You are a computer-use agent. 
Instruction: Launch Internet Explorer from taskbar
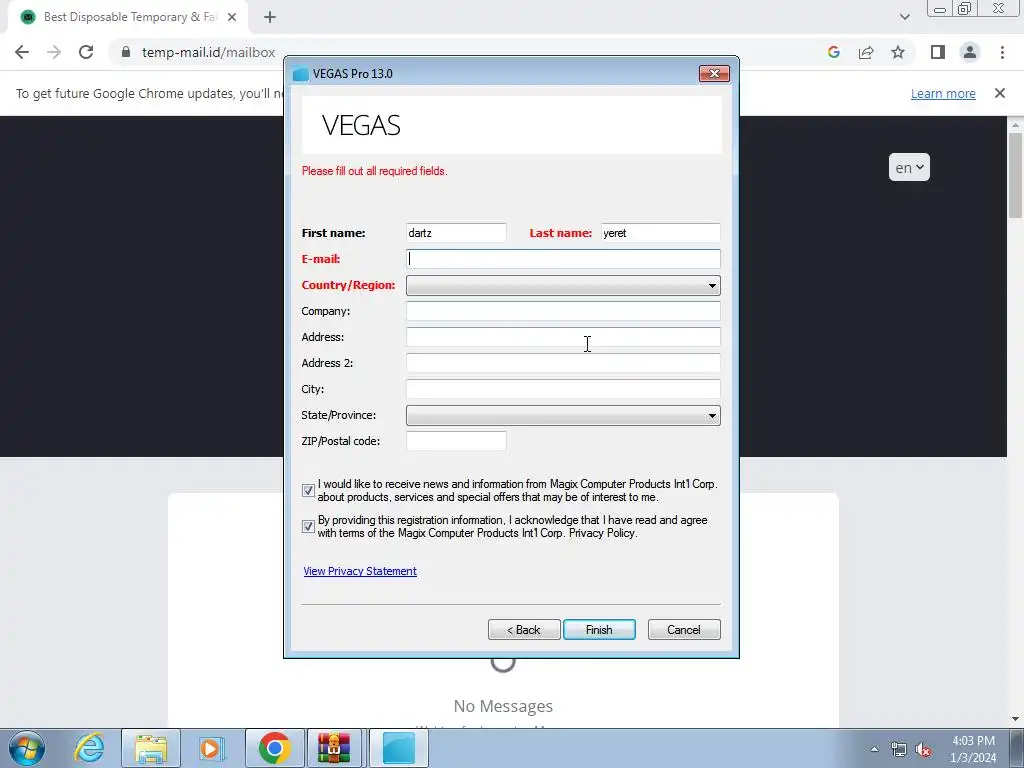tap(89, 748)
